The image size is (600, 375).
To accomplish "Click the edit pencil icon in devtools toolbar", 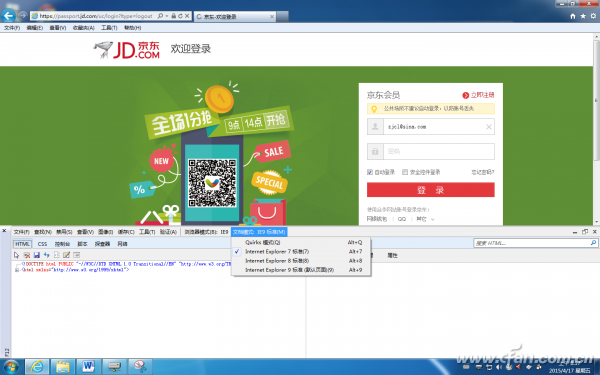I will pos(67,255).
